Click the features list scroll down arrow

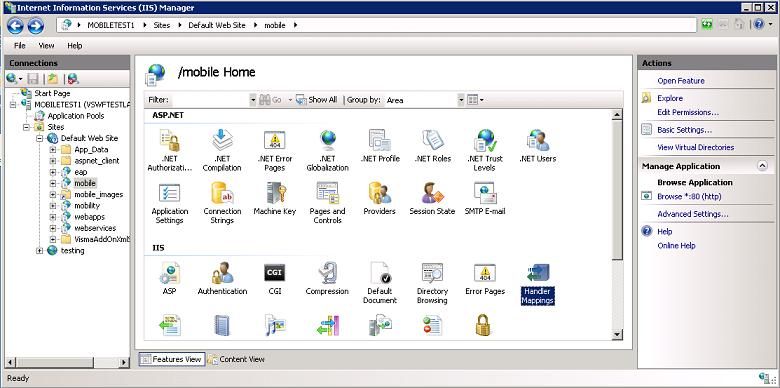click(617, 335)
